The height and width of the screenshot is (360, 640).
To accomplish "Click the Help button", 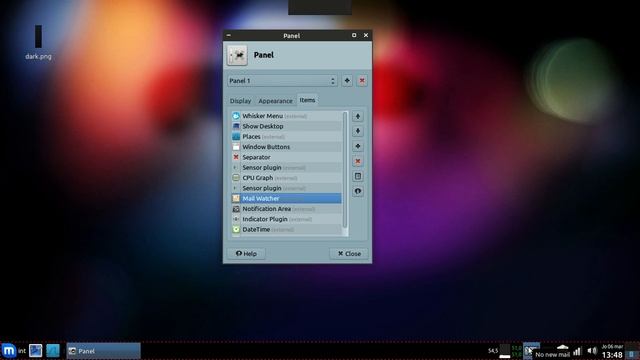I will coord(246,253).
